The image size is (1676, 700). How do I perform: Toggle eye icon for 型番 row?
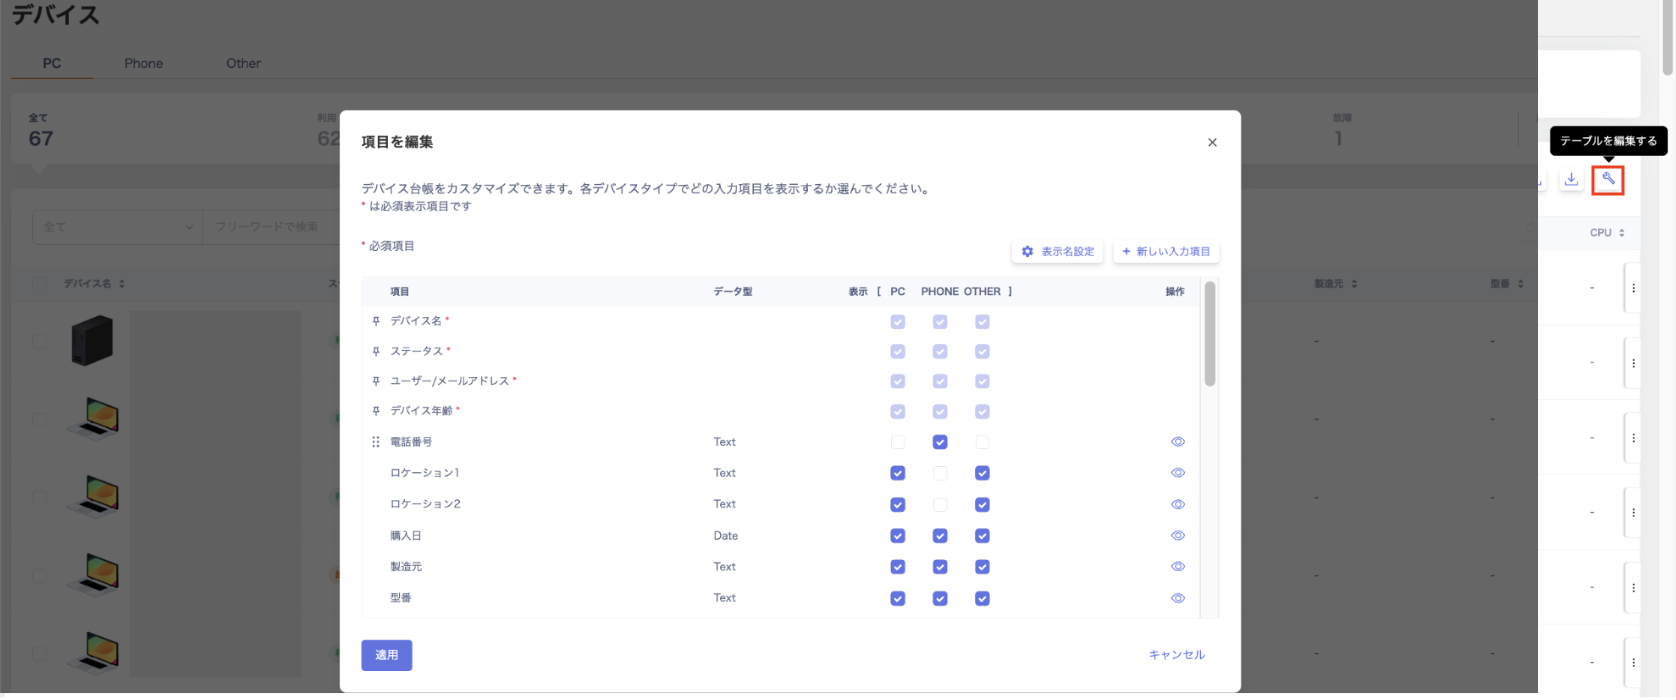1177,598
